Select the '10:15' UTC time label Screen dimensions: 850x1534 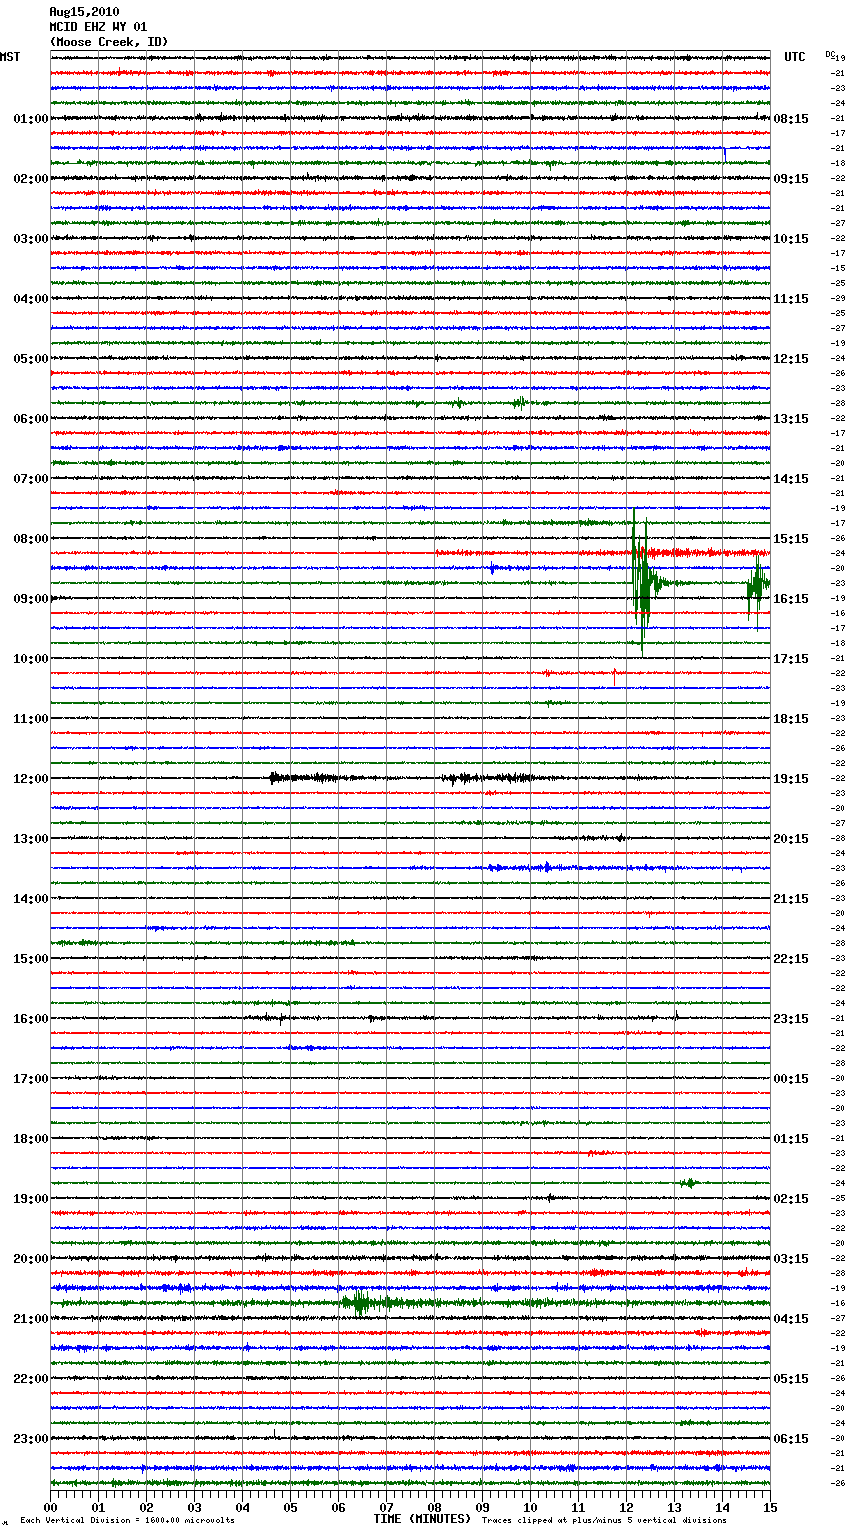(x=791, y=239)
